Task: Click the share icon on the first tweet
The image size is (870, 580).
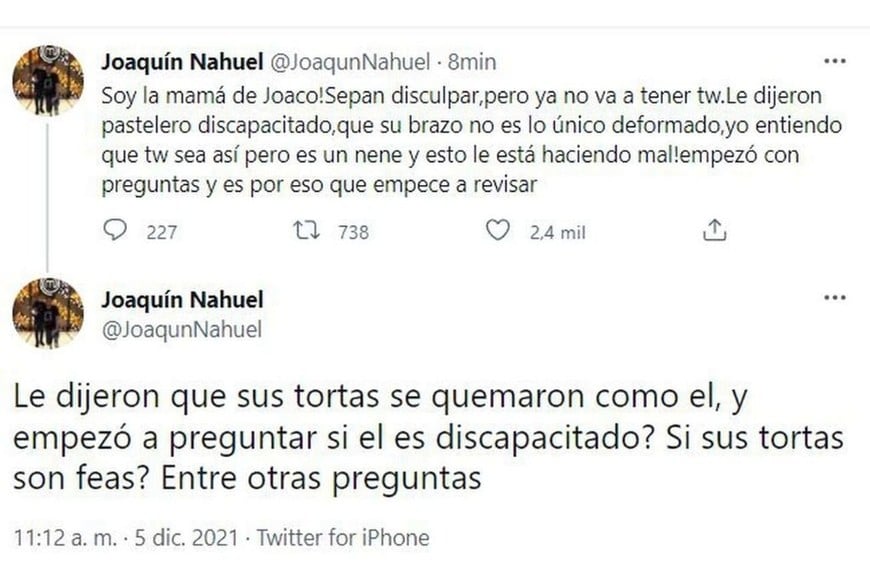Action: pyautogui.click(x=713, y=231)
